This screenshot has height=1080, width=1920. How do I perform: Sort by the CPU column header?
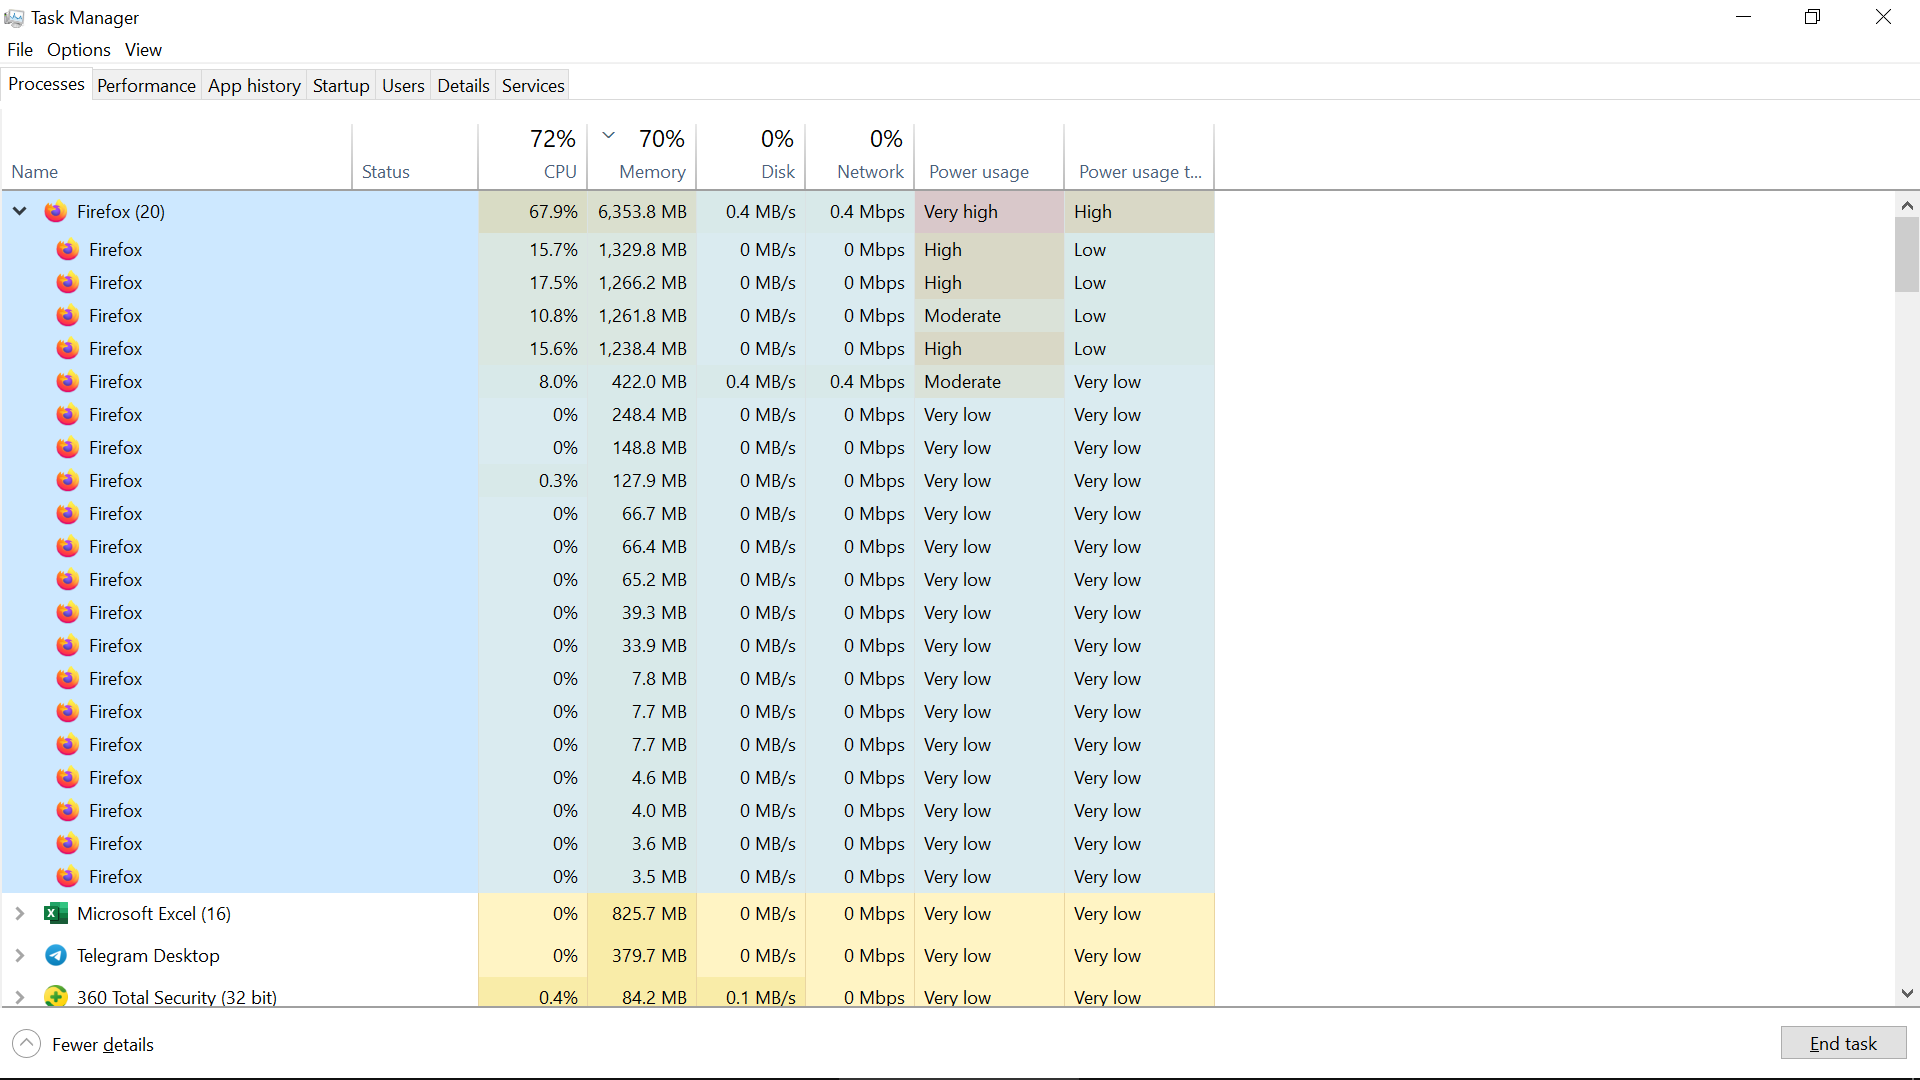[533, 156]
